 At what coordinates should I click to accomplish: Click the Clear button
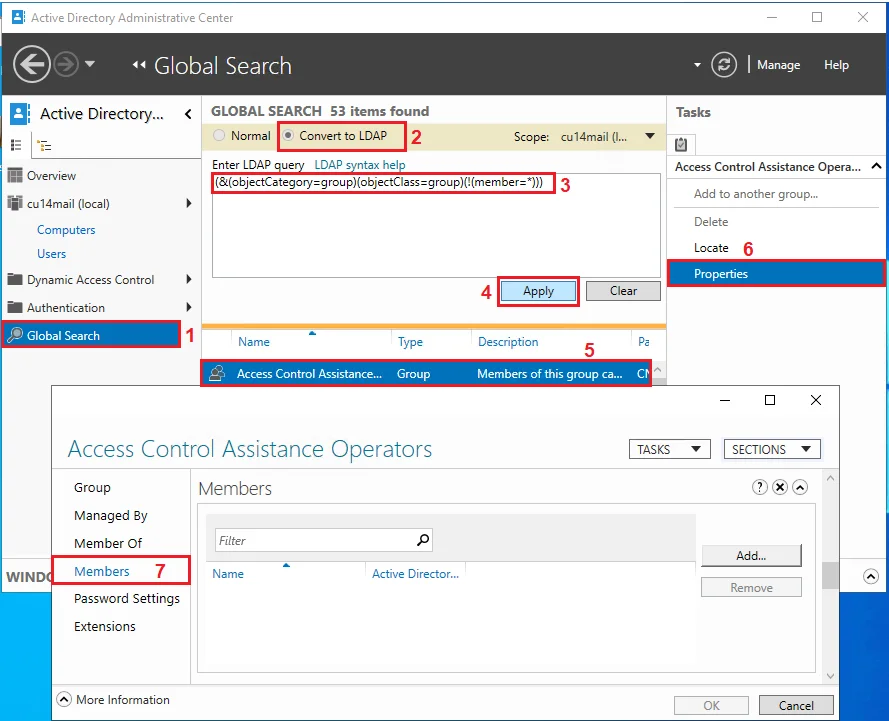(x=623, y=291)
